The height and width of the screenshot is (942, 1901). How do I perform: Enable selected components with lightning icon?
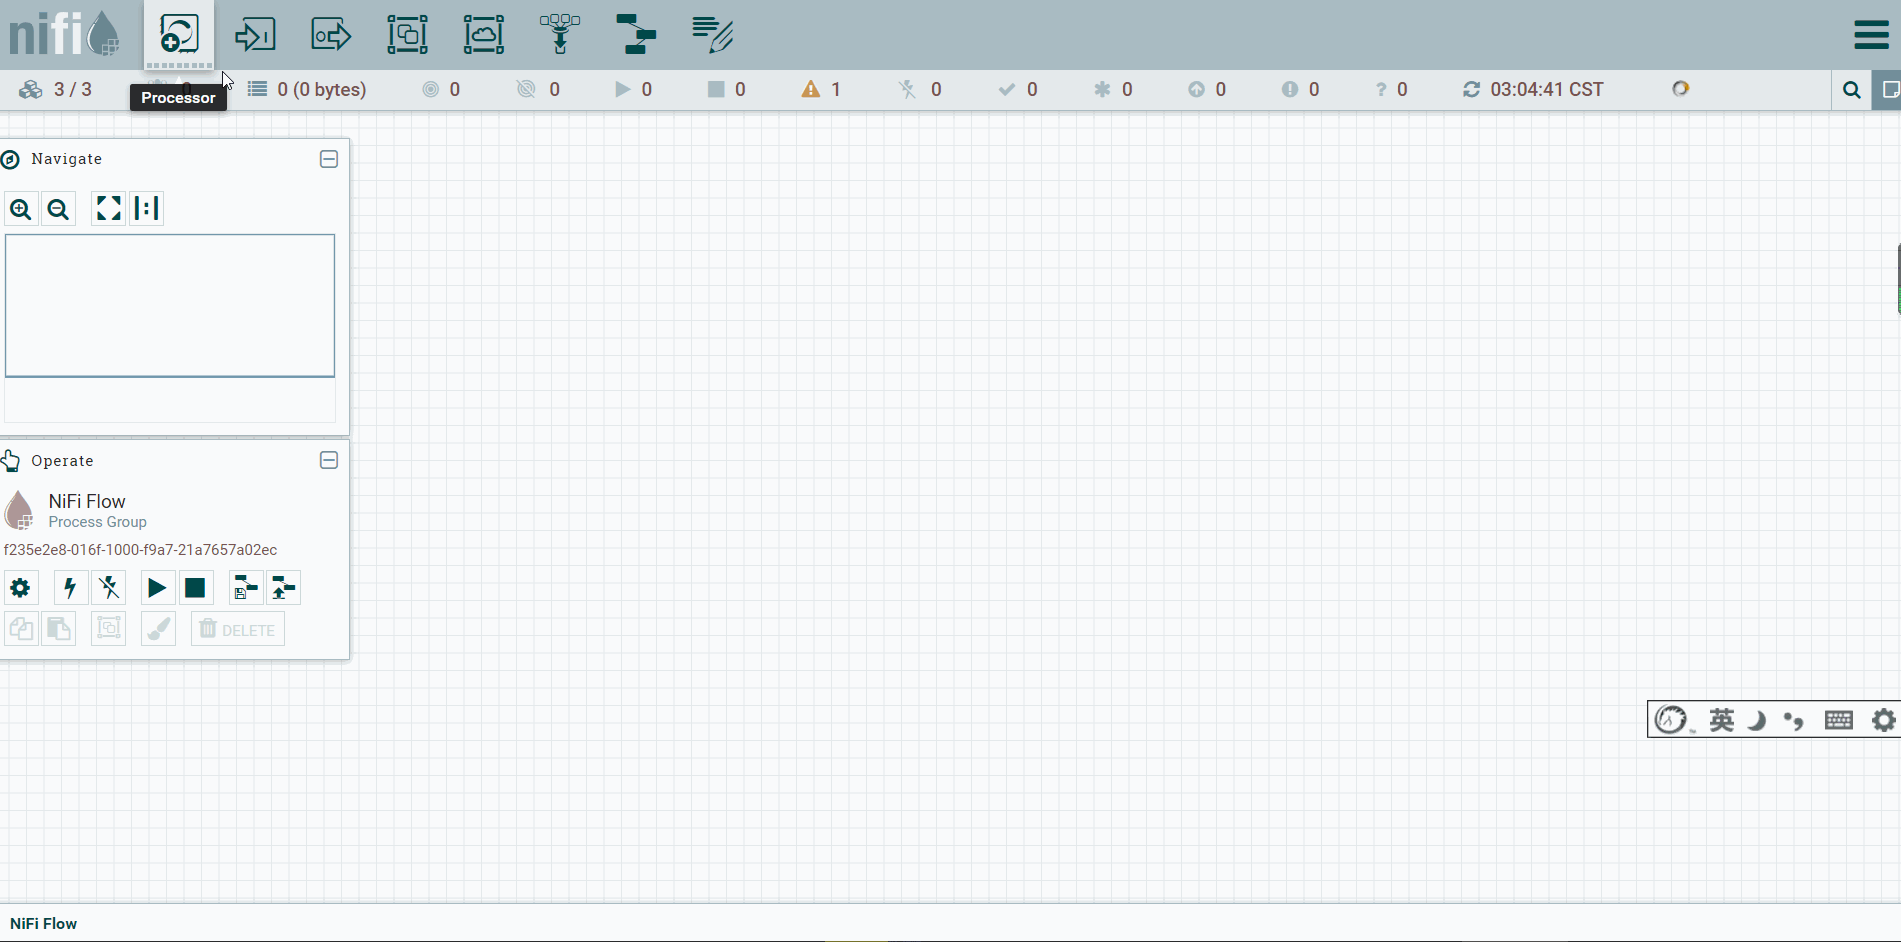[x=70, y=588]
